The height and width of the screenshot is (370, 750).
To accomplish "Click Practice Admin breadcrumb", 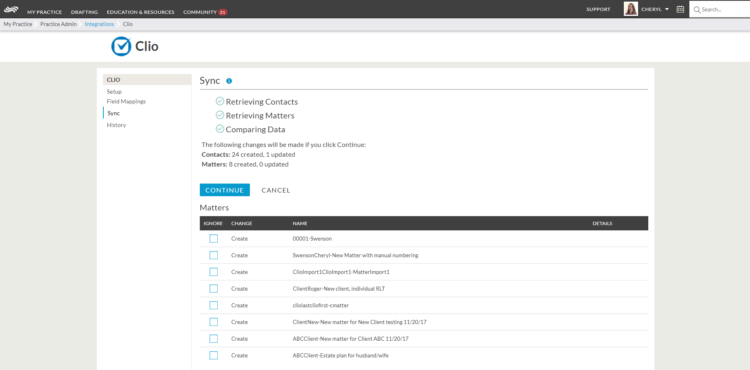I will 58,24.
